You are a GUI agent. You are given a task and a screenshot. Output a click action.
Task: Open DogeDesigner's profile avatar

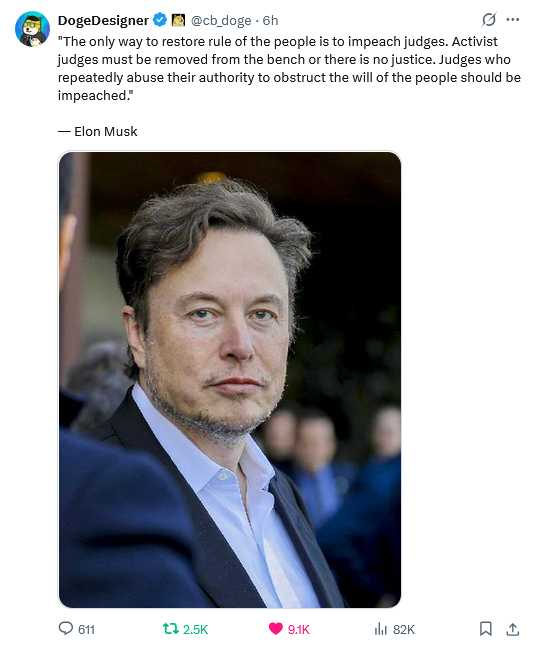[32, 29]
